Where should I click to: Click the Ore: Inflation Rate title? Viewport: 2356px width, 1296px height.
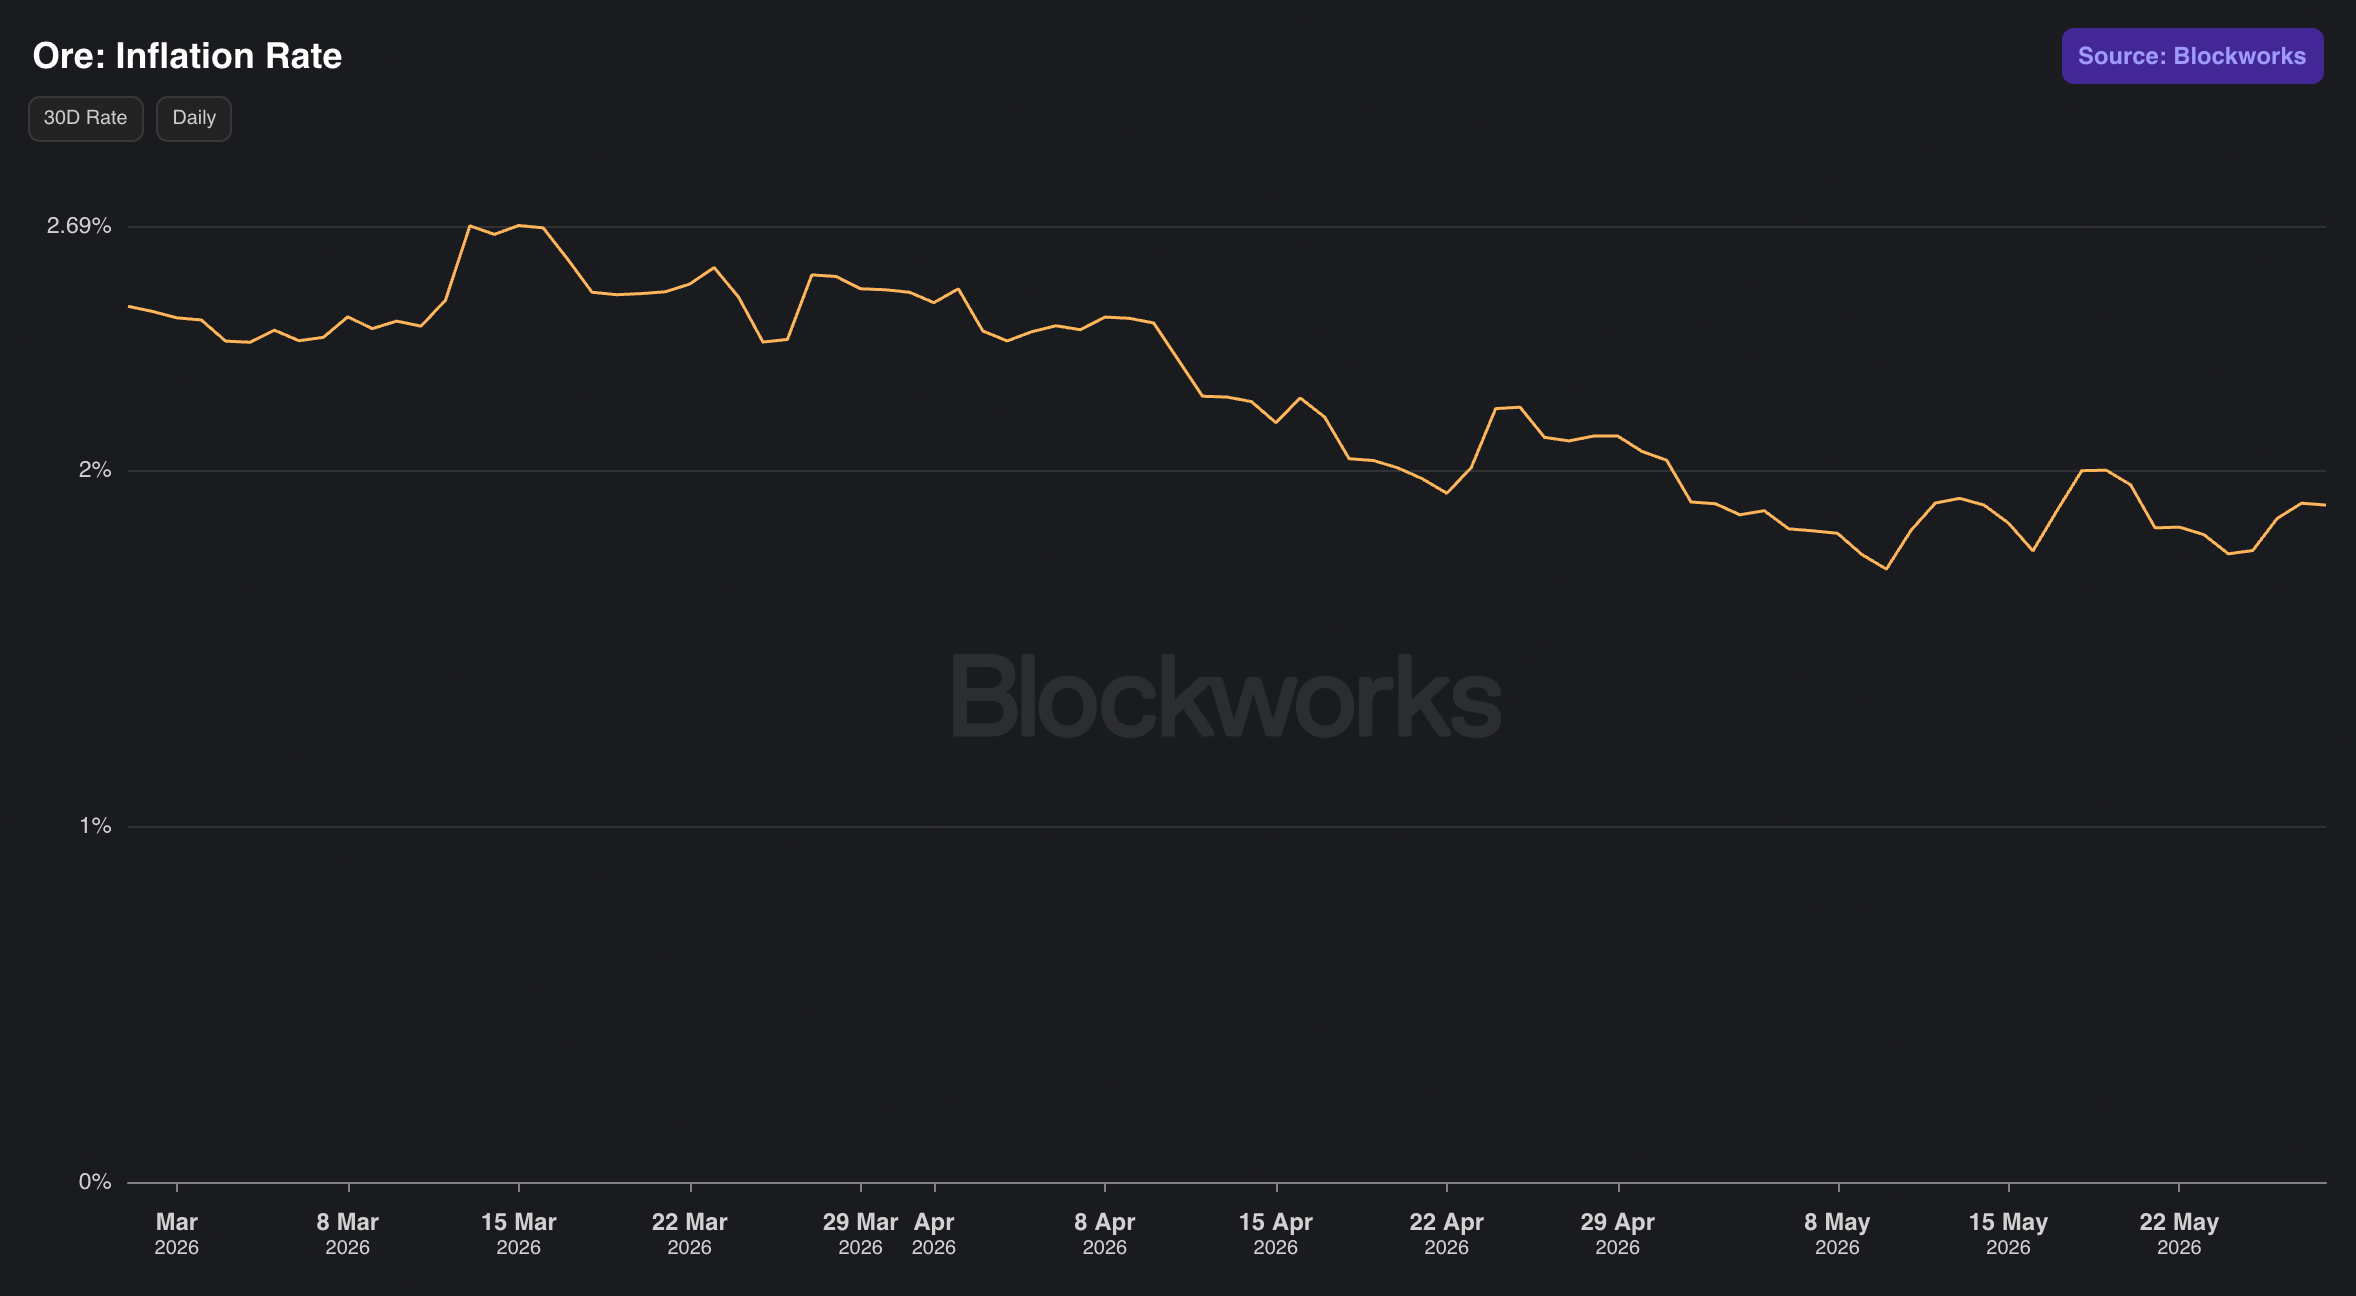[187, 56]
